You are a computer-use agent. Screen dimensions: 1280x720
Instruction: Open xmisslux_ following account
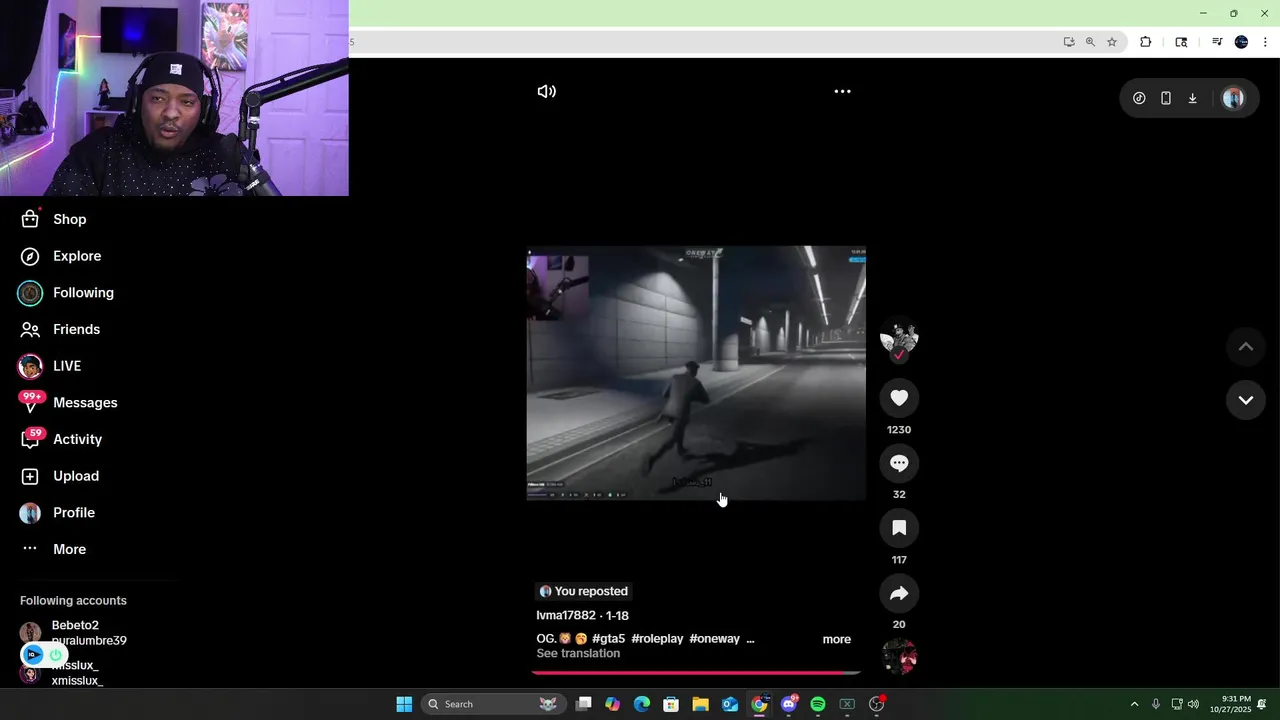coord(75,673)
